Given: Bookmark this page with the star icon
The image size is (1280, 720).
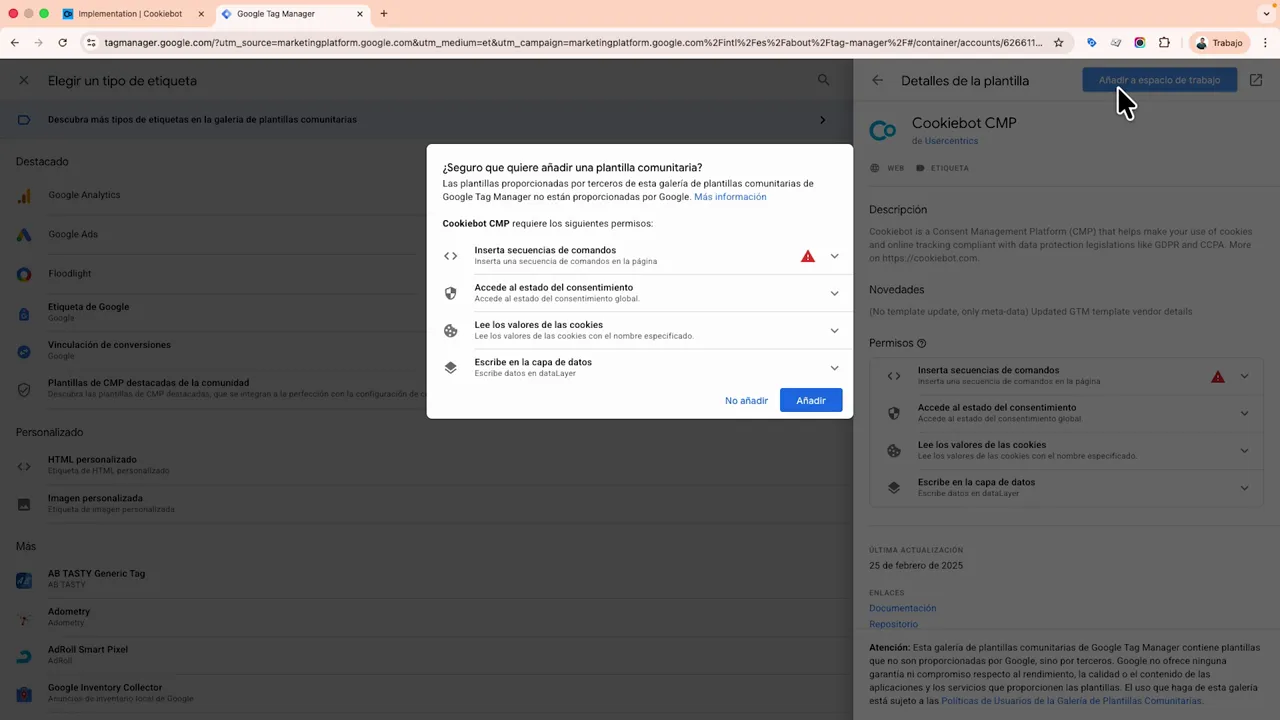Looking at the screenshot, I should pyautogui.click(x=1058, y=43).
